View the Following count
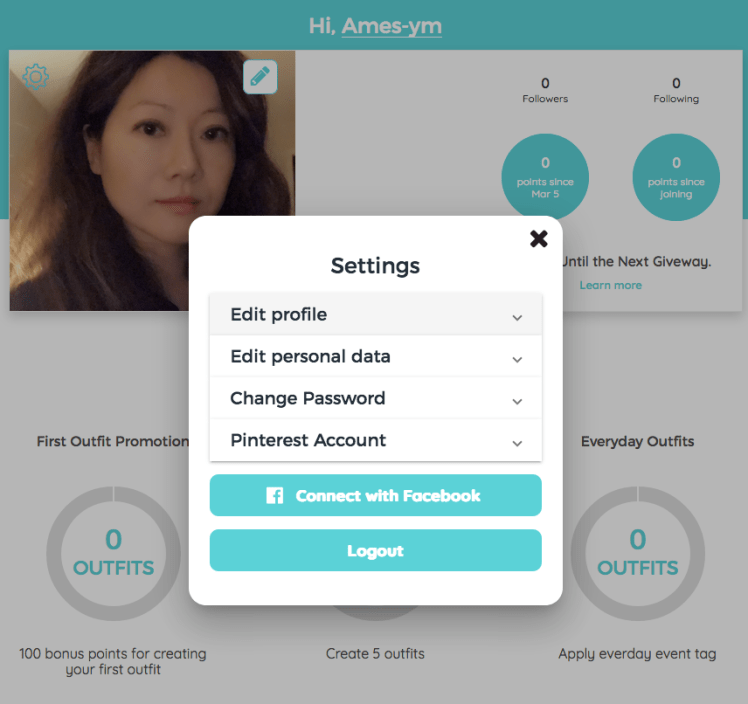This screenshot has height=704, width=748. (x=676, y=90)
